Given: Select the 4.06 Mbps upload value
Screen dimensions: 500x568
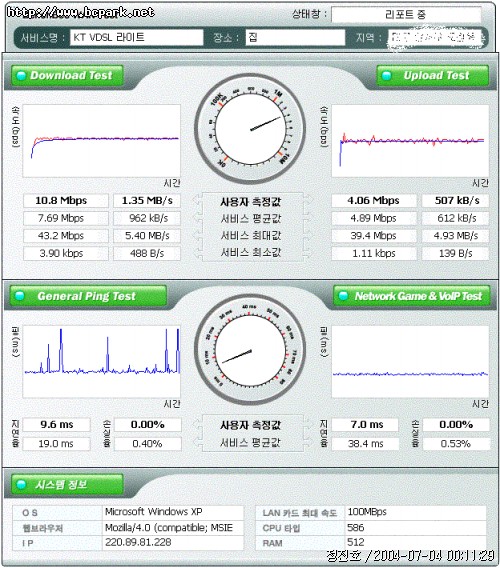Looking at the screenshot, I should tap(374, 200).
